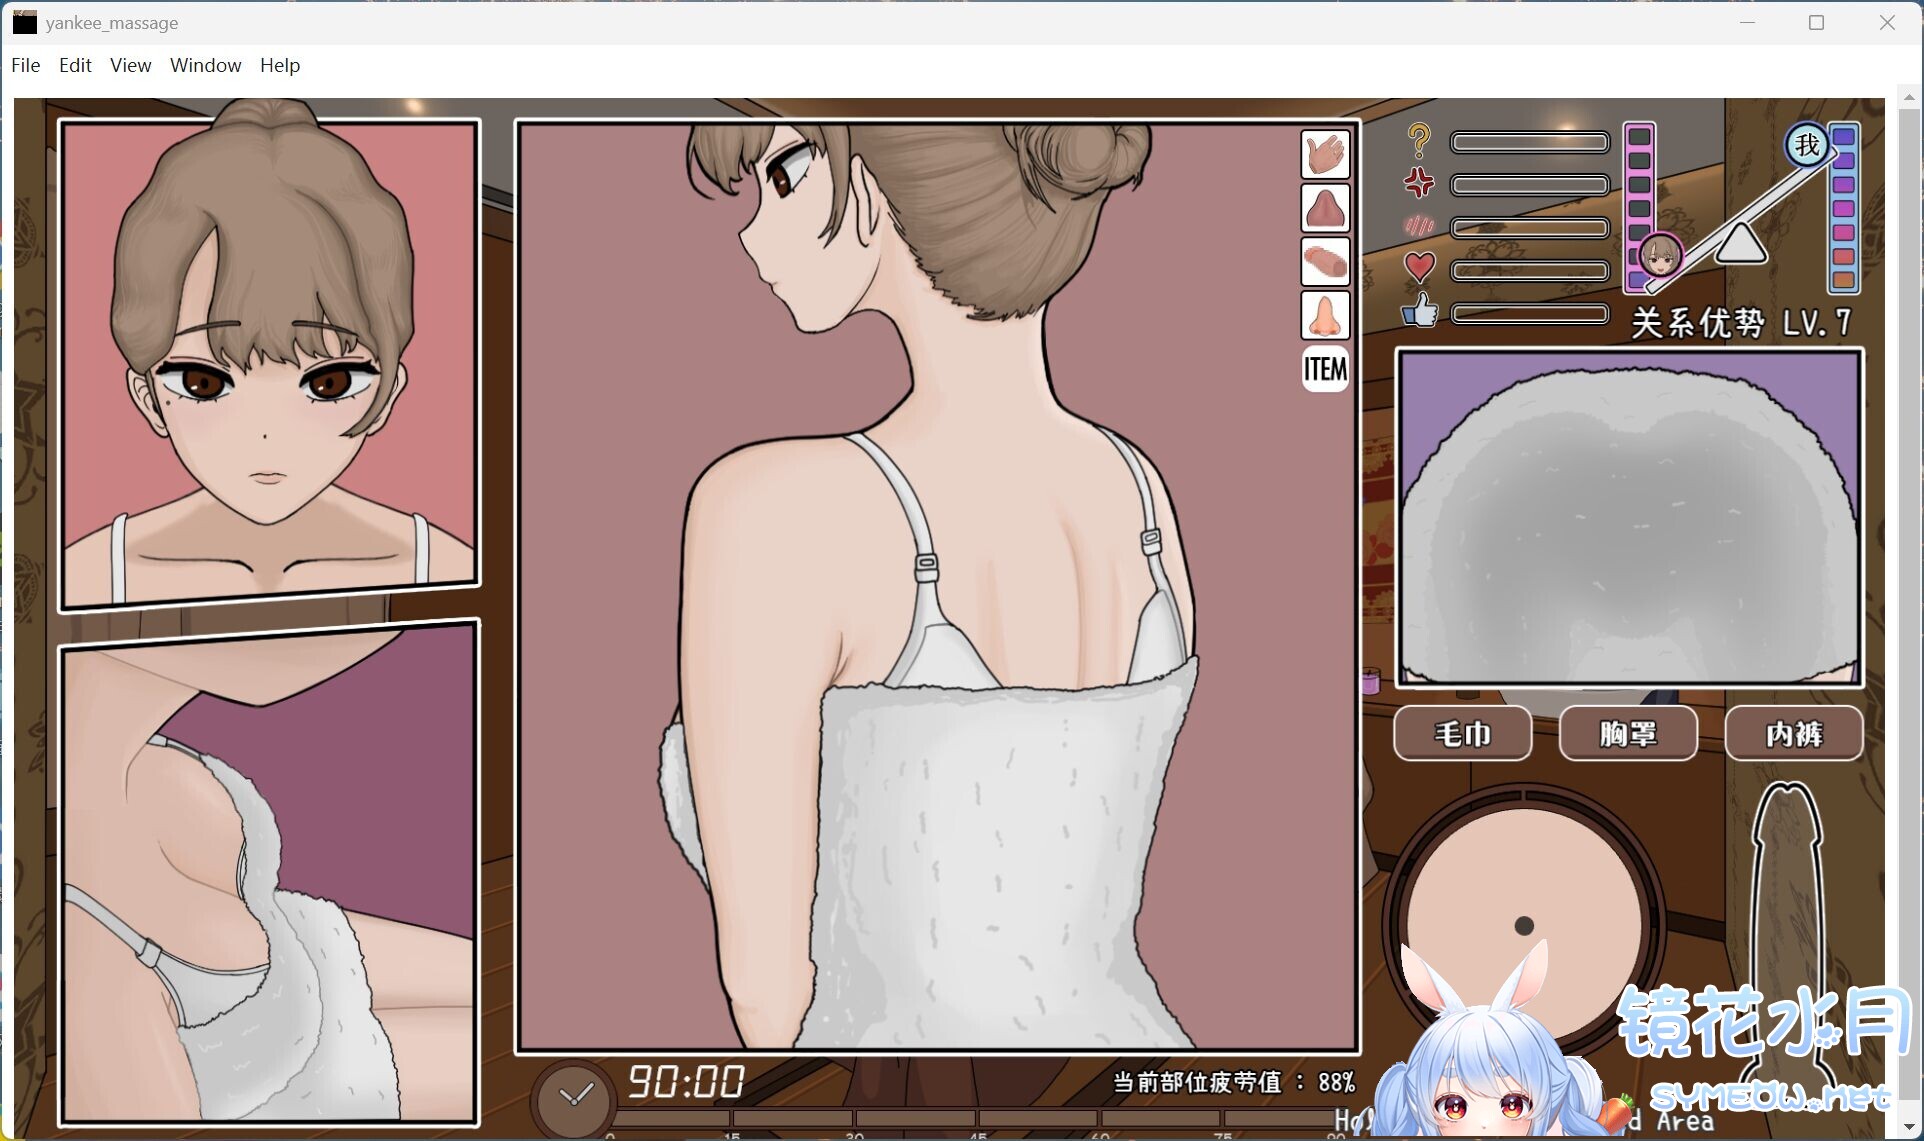The height and width of the screenshot is (1141, 1924).
Task: Click the blue segmented gauge column
Action: [x=1844, y=207]
